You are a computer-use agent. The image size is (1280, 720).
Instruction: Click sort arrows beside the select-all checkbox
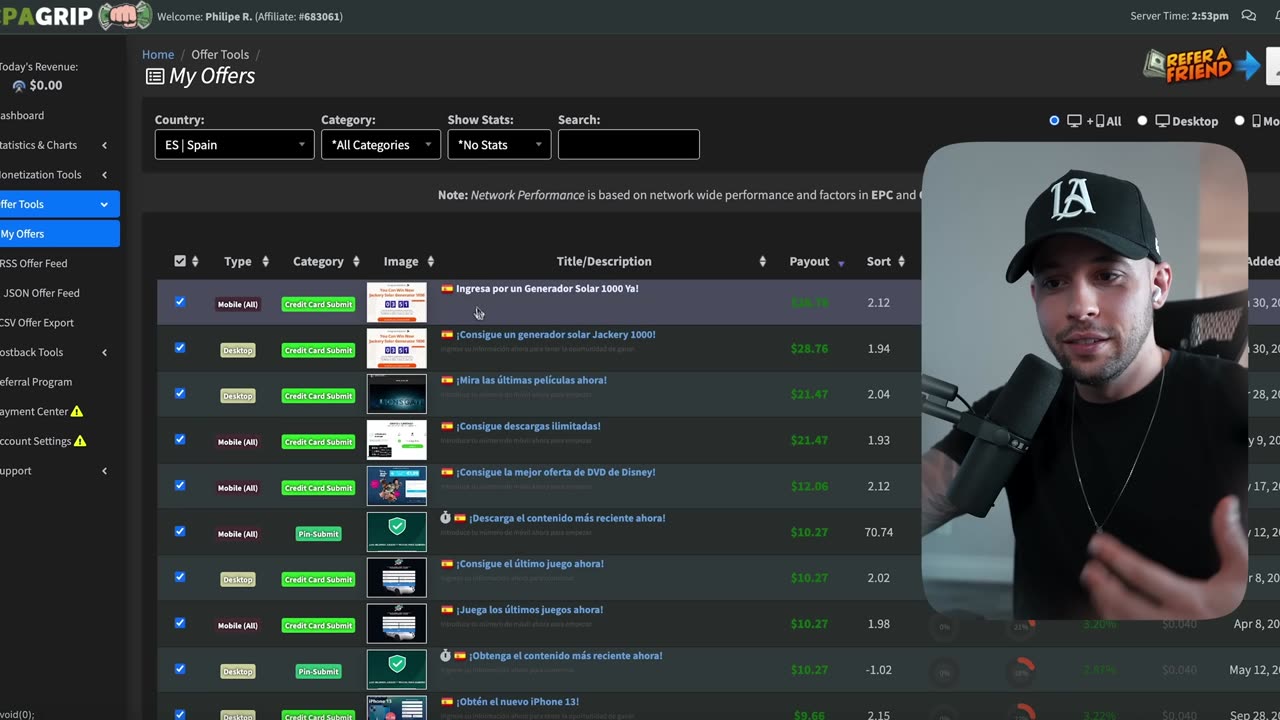195,262
